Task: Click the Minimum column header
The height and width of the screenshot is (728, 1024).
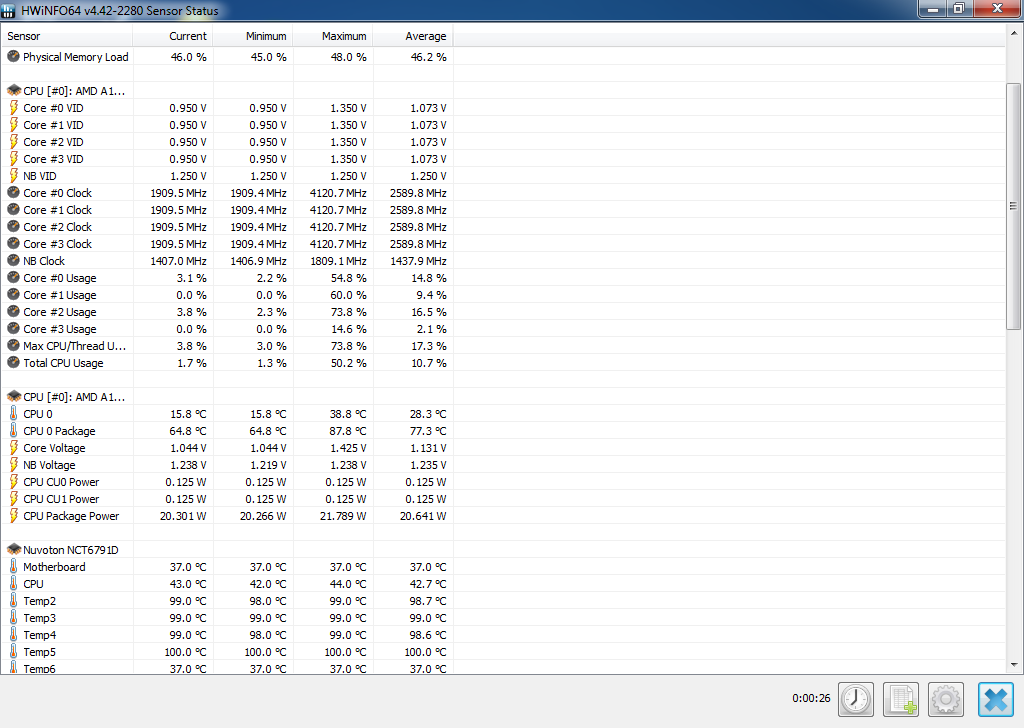Action: pos(253,37)
